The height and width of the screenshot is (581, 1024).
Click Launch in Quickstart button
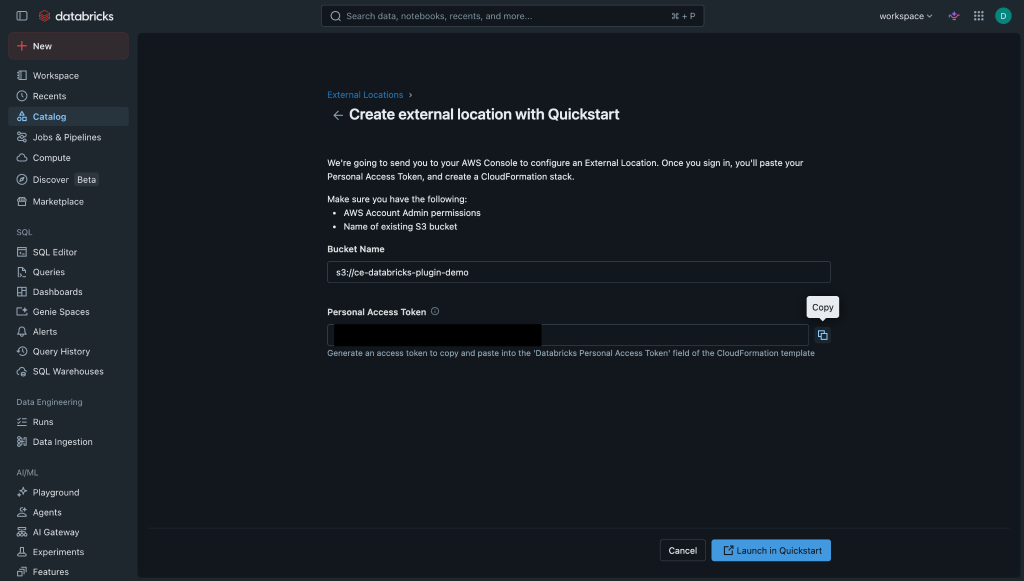click(771, 550)
